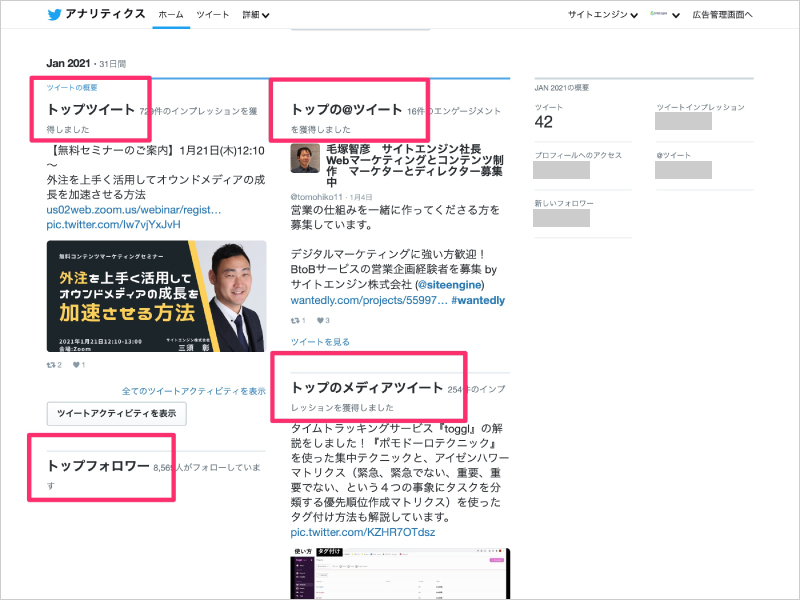Image resolution: width=800 pixels, height=600 pixels.
Task: Open the サイトエンジン account dropdown
Action: tap(603, 15)
